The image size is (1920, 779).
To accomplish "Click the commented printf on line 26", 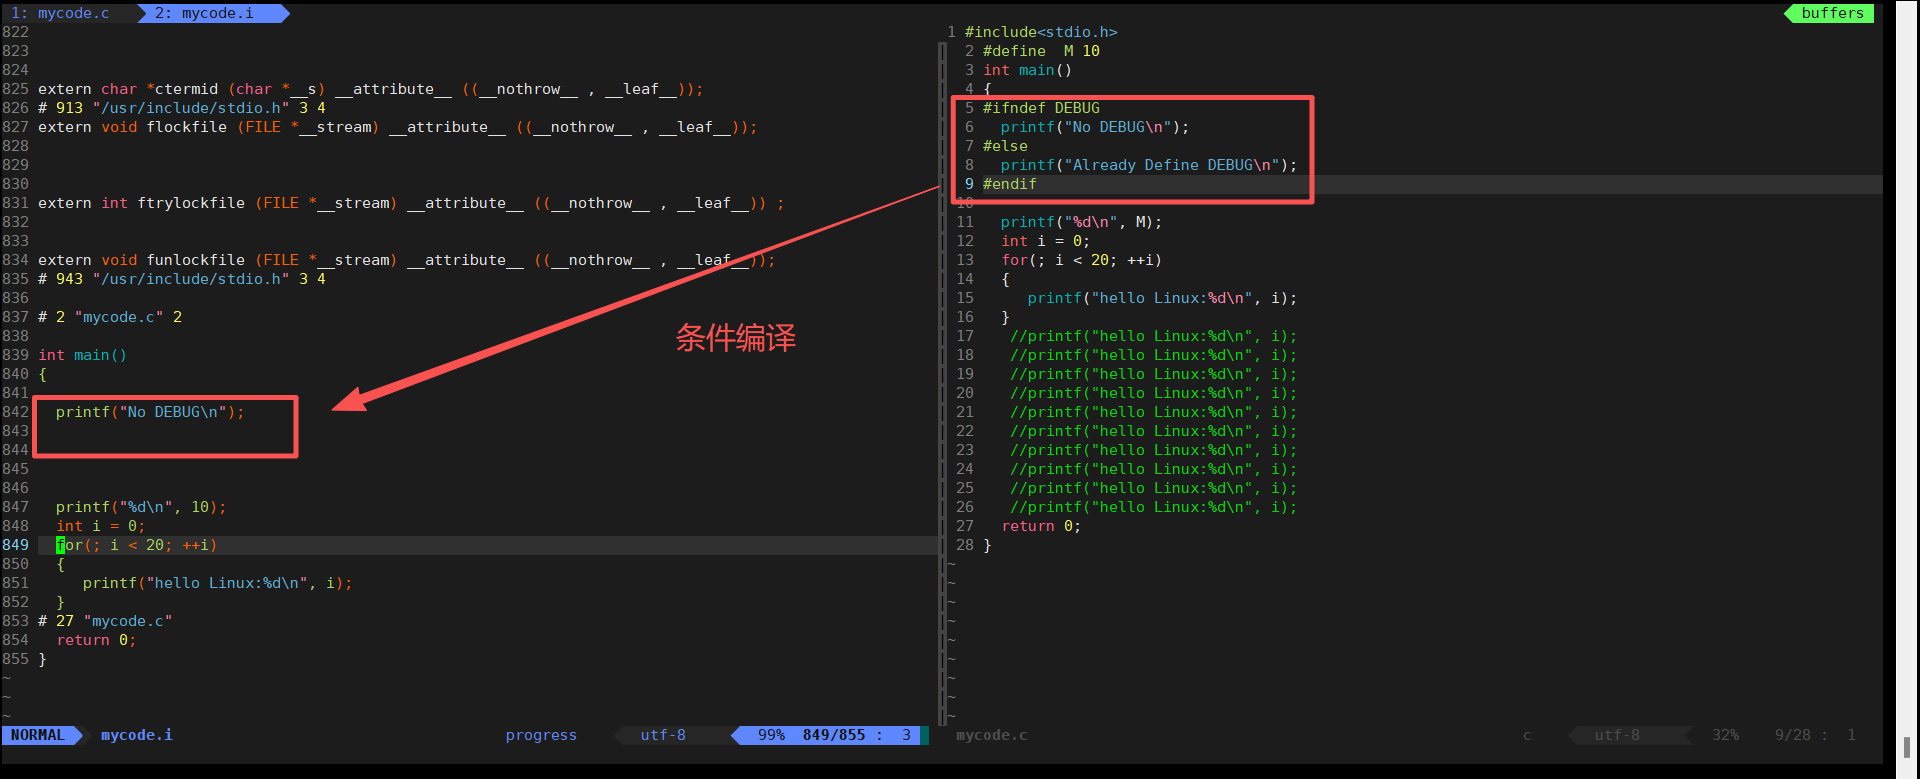I will [x=1153, y=507].
